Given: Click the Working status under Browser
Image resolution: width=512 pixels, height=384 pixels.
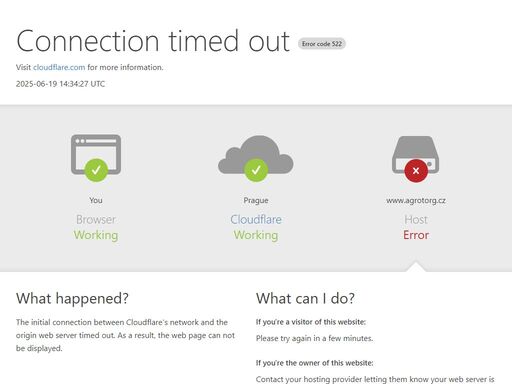Looking at the screenshot, I should (96, 235).
